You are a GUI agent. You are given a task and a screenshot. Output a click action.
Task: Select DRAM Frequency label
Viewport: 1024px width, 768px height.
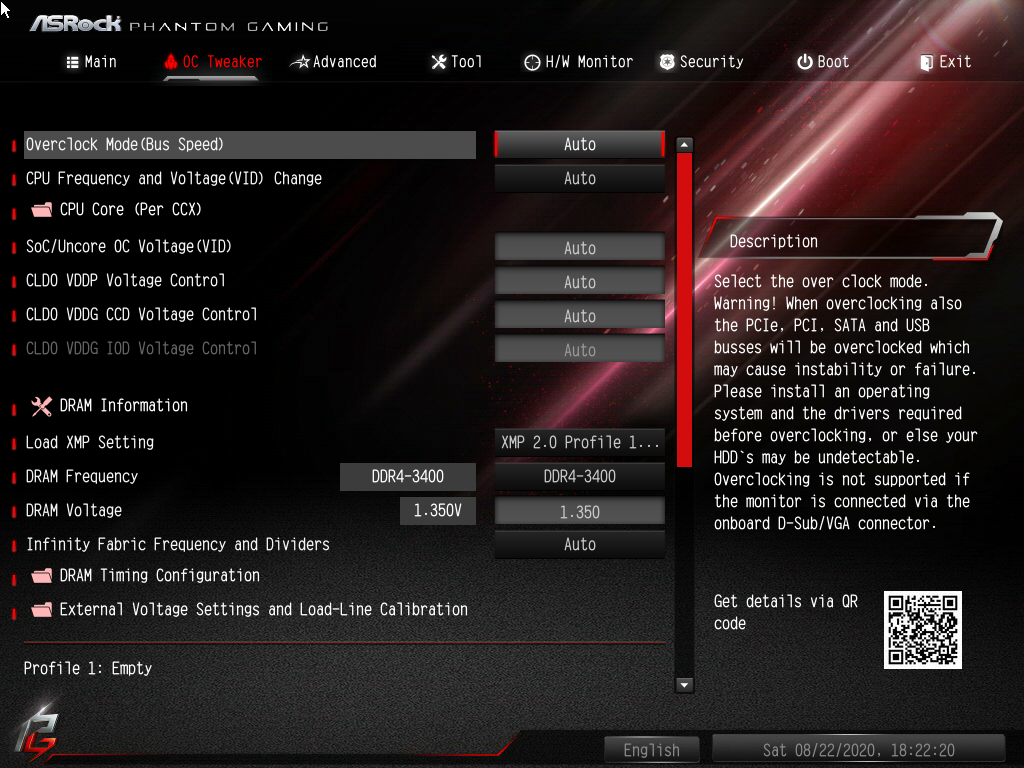pos(82,477)
